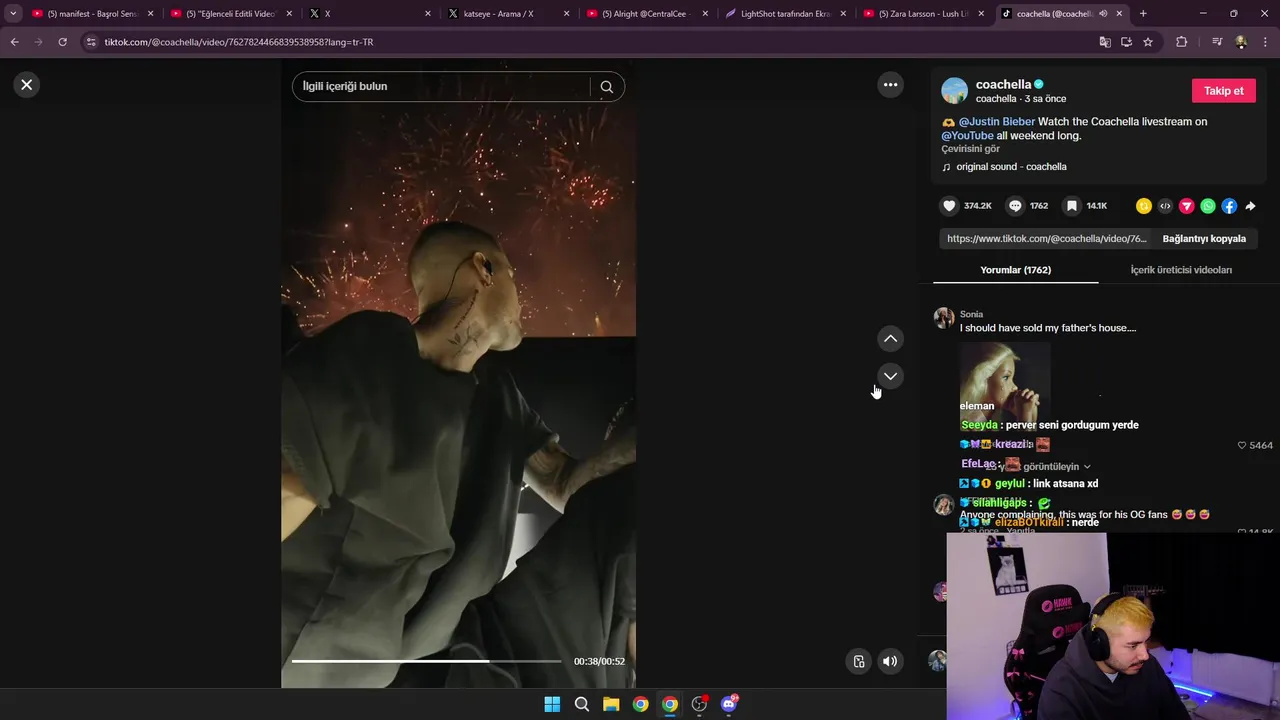This screenshot has width=1280, height=720.
Task: Select the Yorumlar (1762) tab
Action: pyautogui.click(x=1015, y=270)
